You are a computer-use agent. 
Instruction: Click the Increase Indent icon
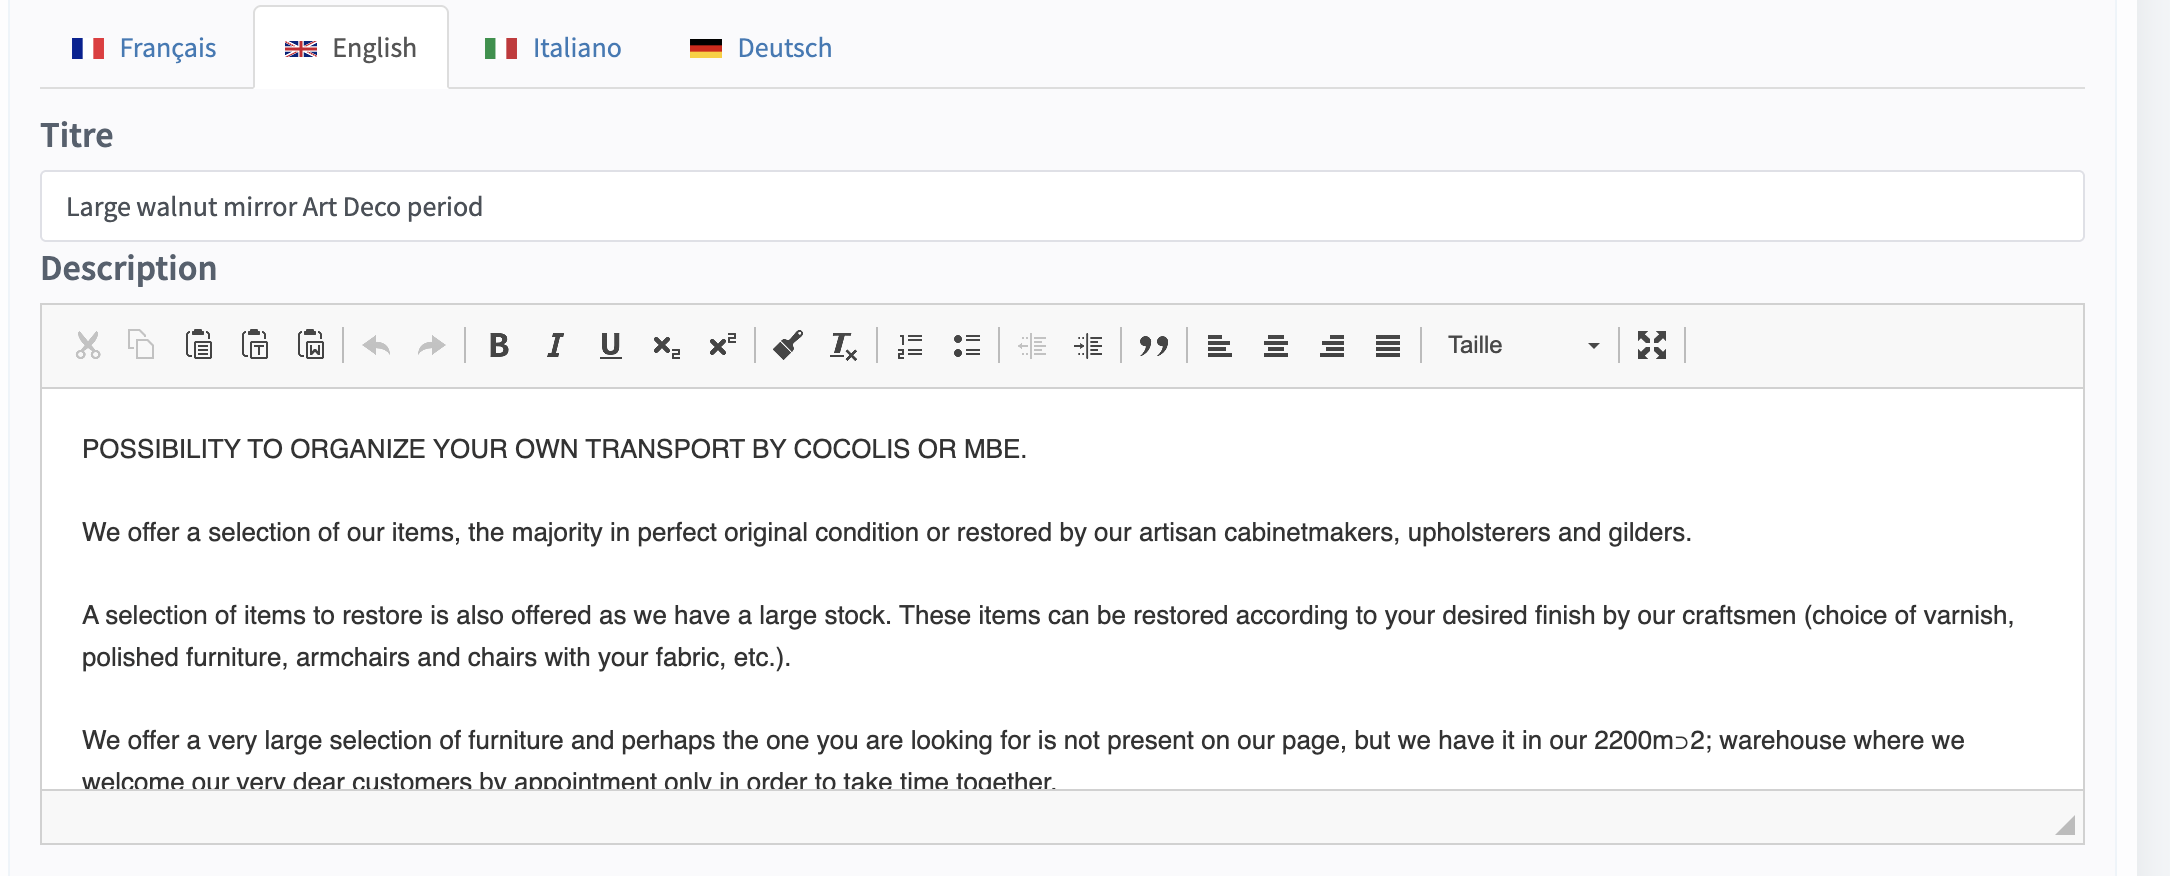1088,346
